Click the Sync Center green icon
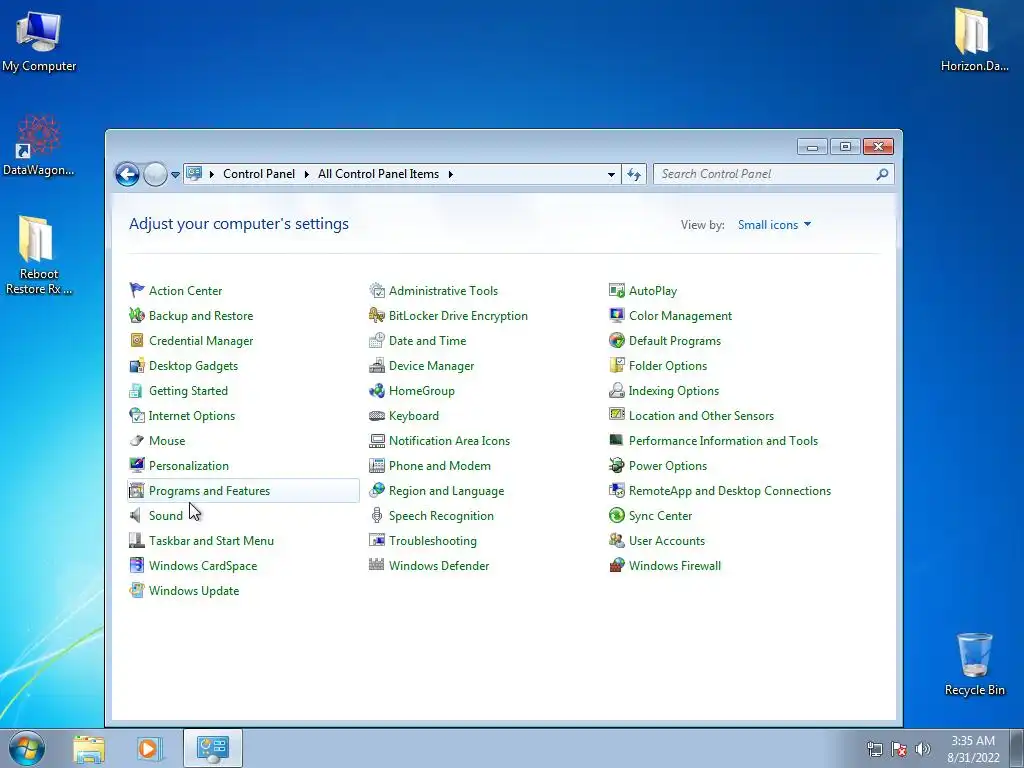The width and height of the screenshot is (1024, 768). click(616, 516)
